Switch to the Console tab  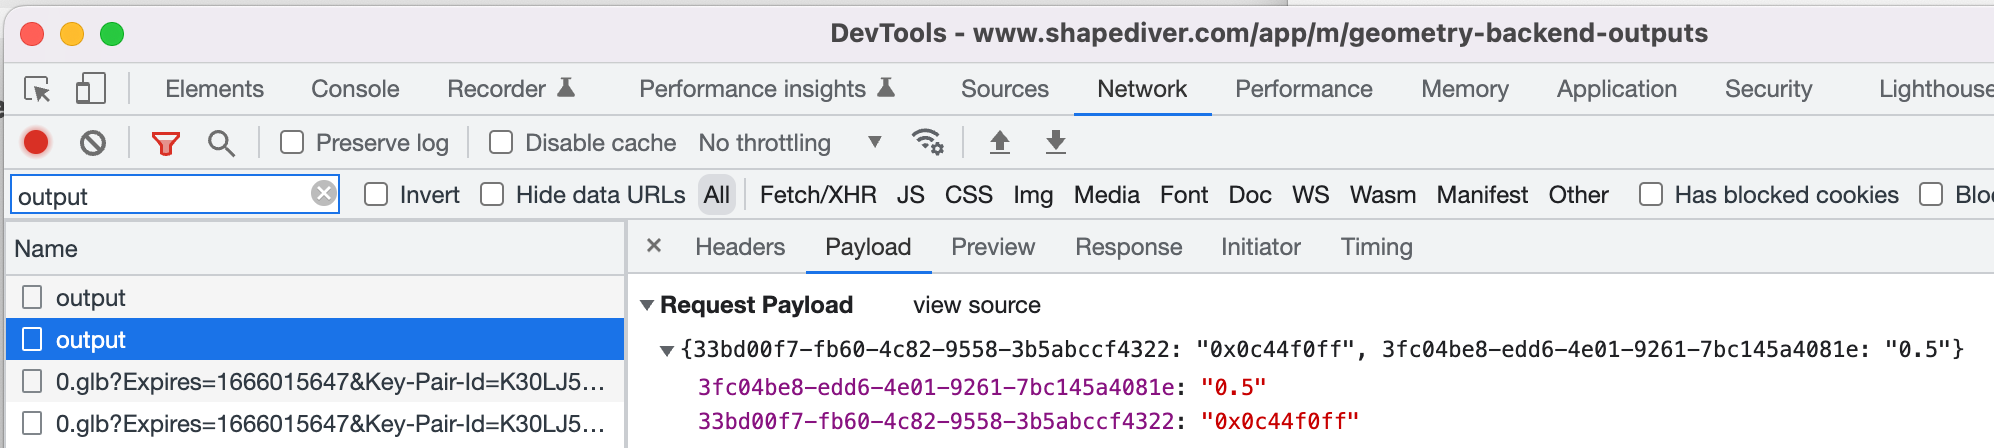[355, 89]
